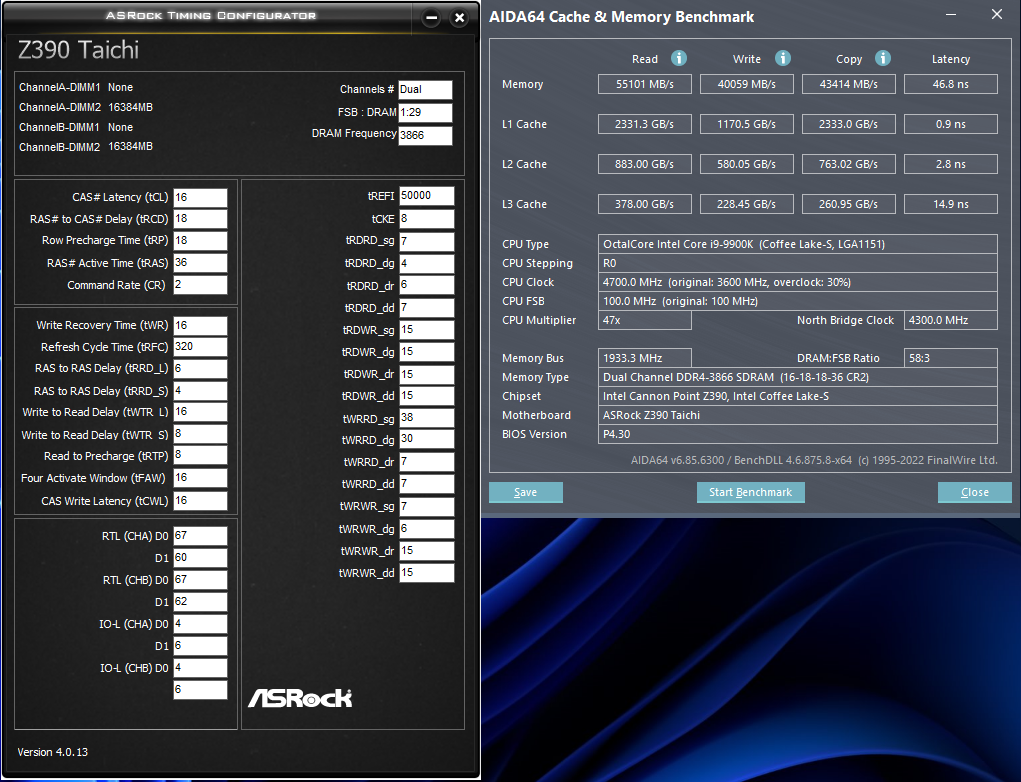The image size is (1021, 782).
Task: Click the tCKE value field
Action: (427, 219)
